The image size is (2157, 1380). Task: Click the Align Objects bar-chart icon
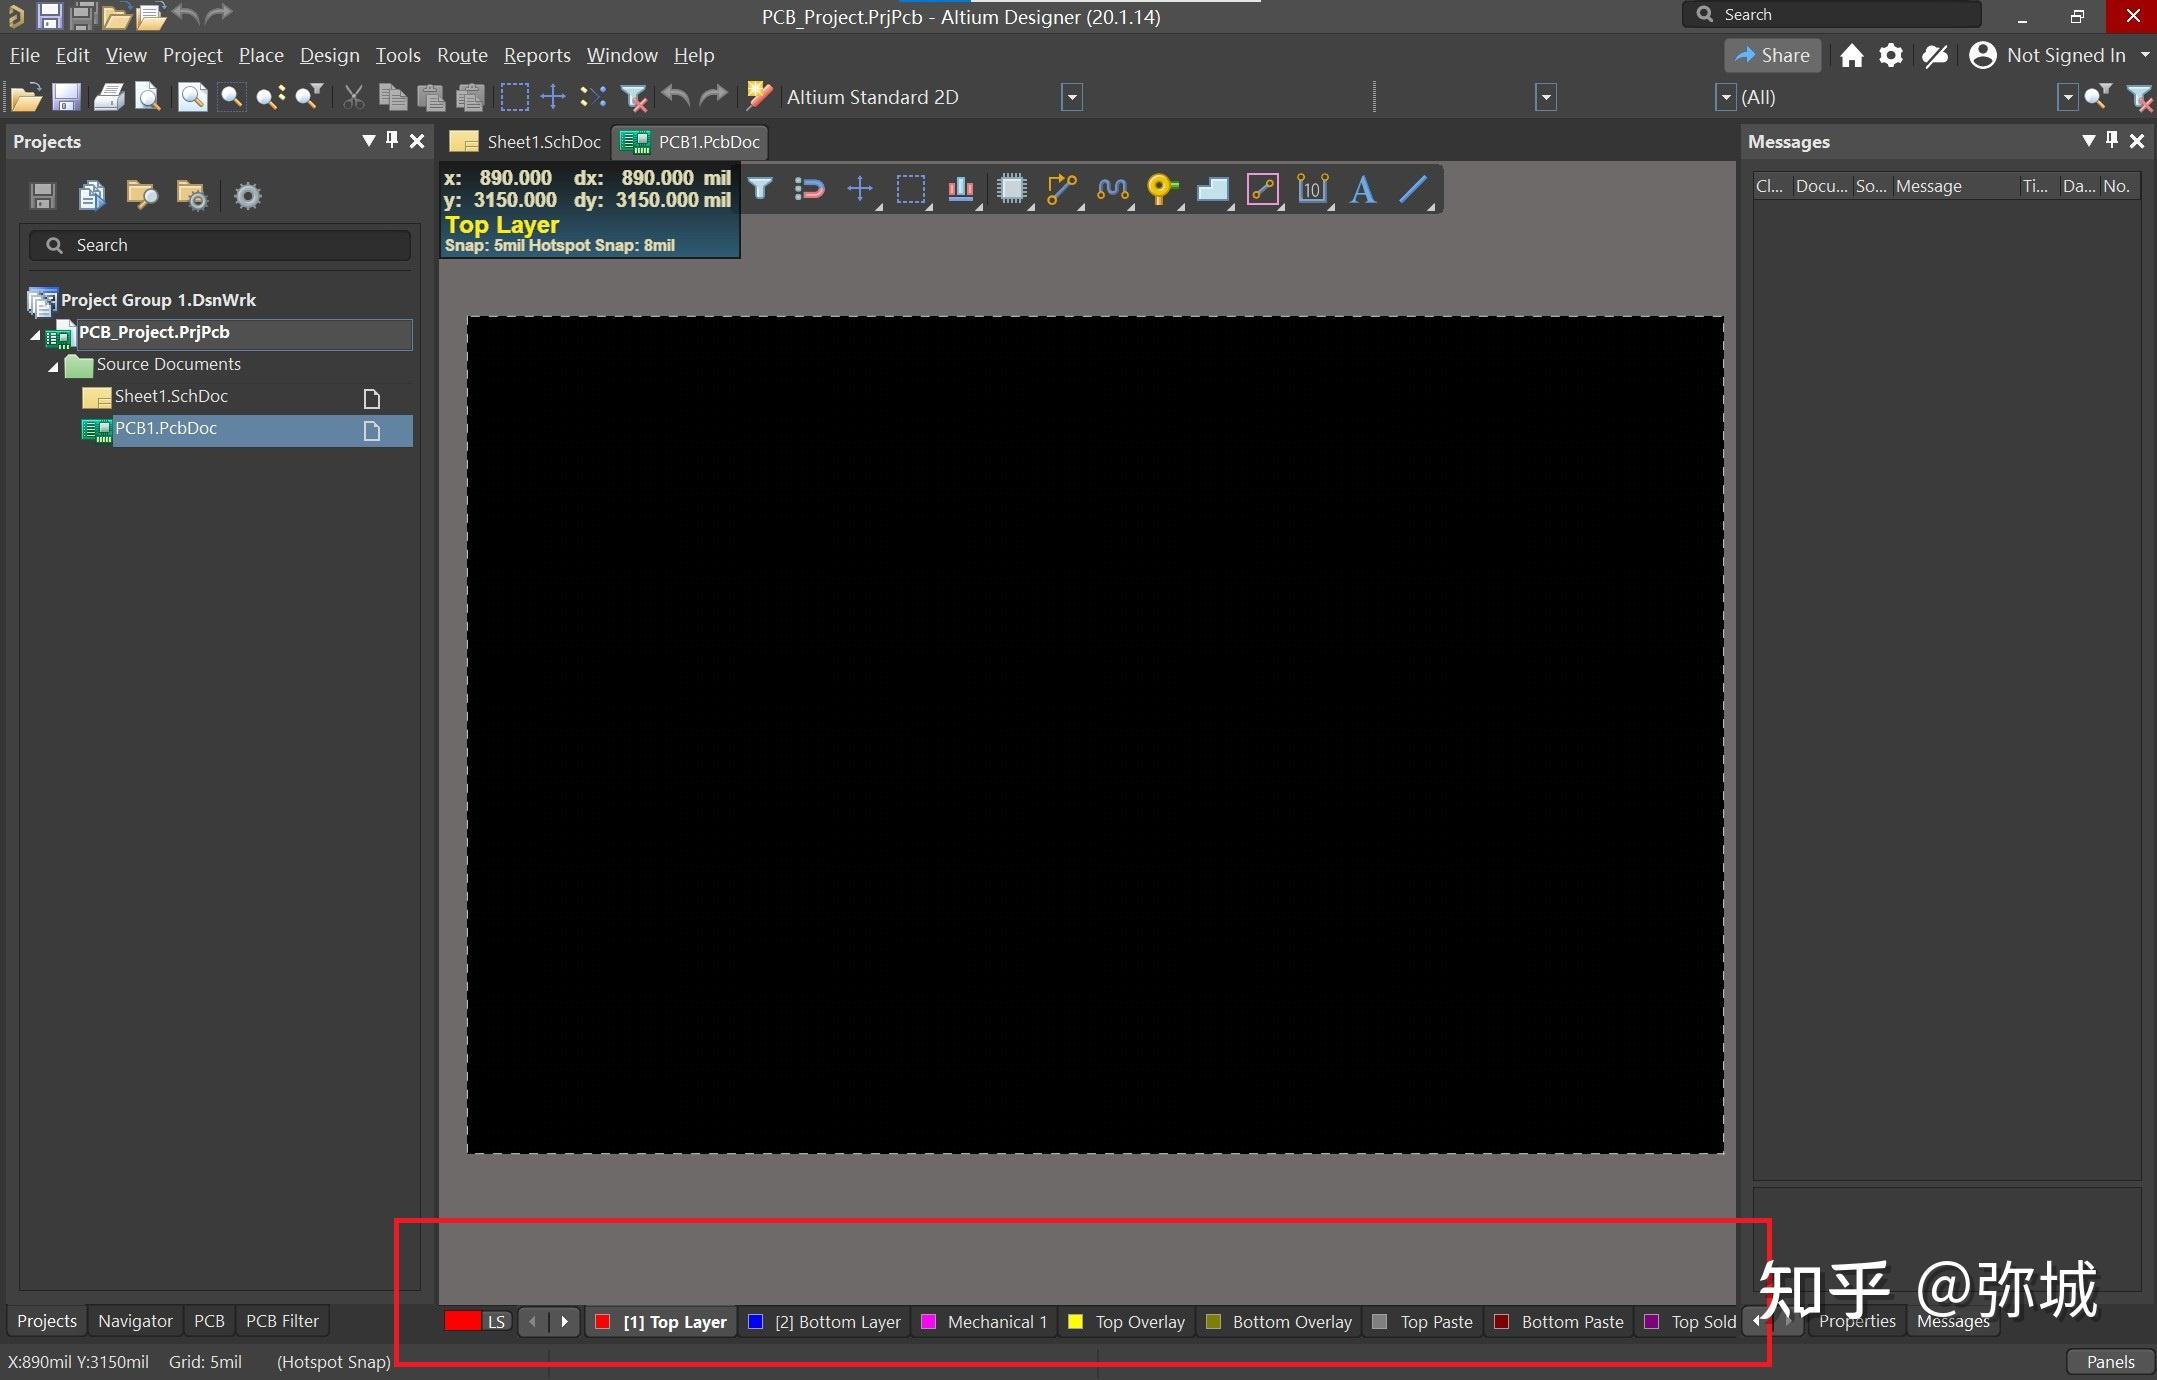click(961, 188)
